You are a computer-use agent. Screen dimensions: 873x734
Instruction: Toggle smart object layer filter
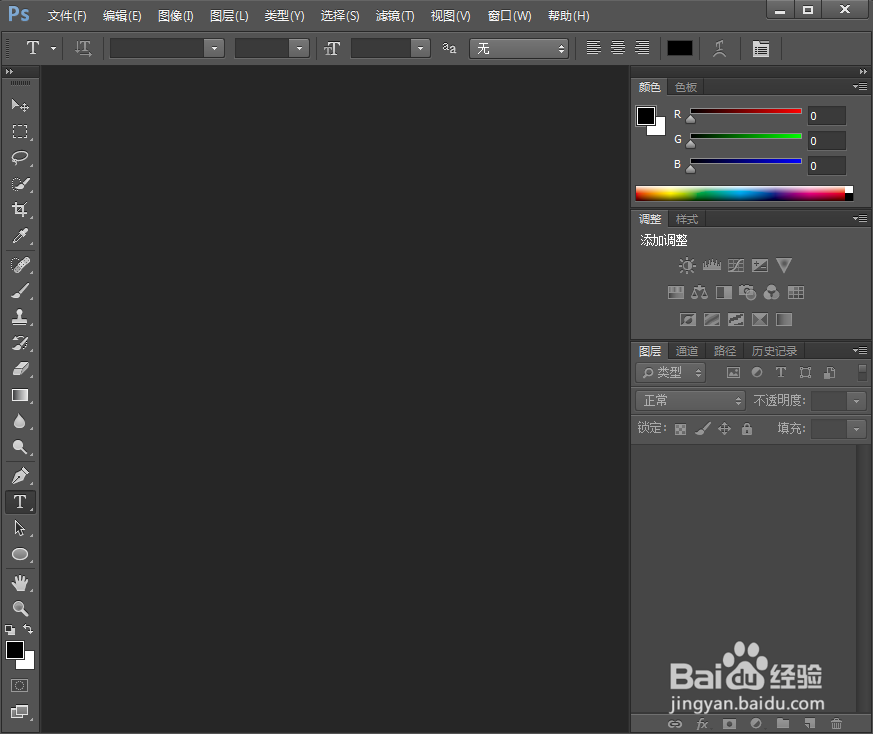point(830,373)
